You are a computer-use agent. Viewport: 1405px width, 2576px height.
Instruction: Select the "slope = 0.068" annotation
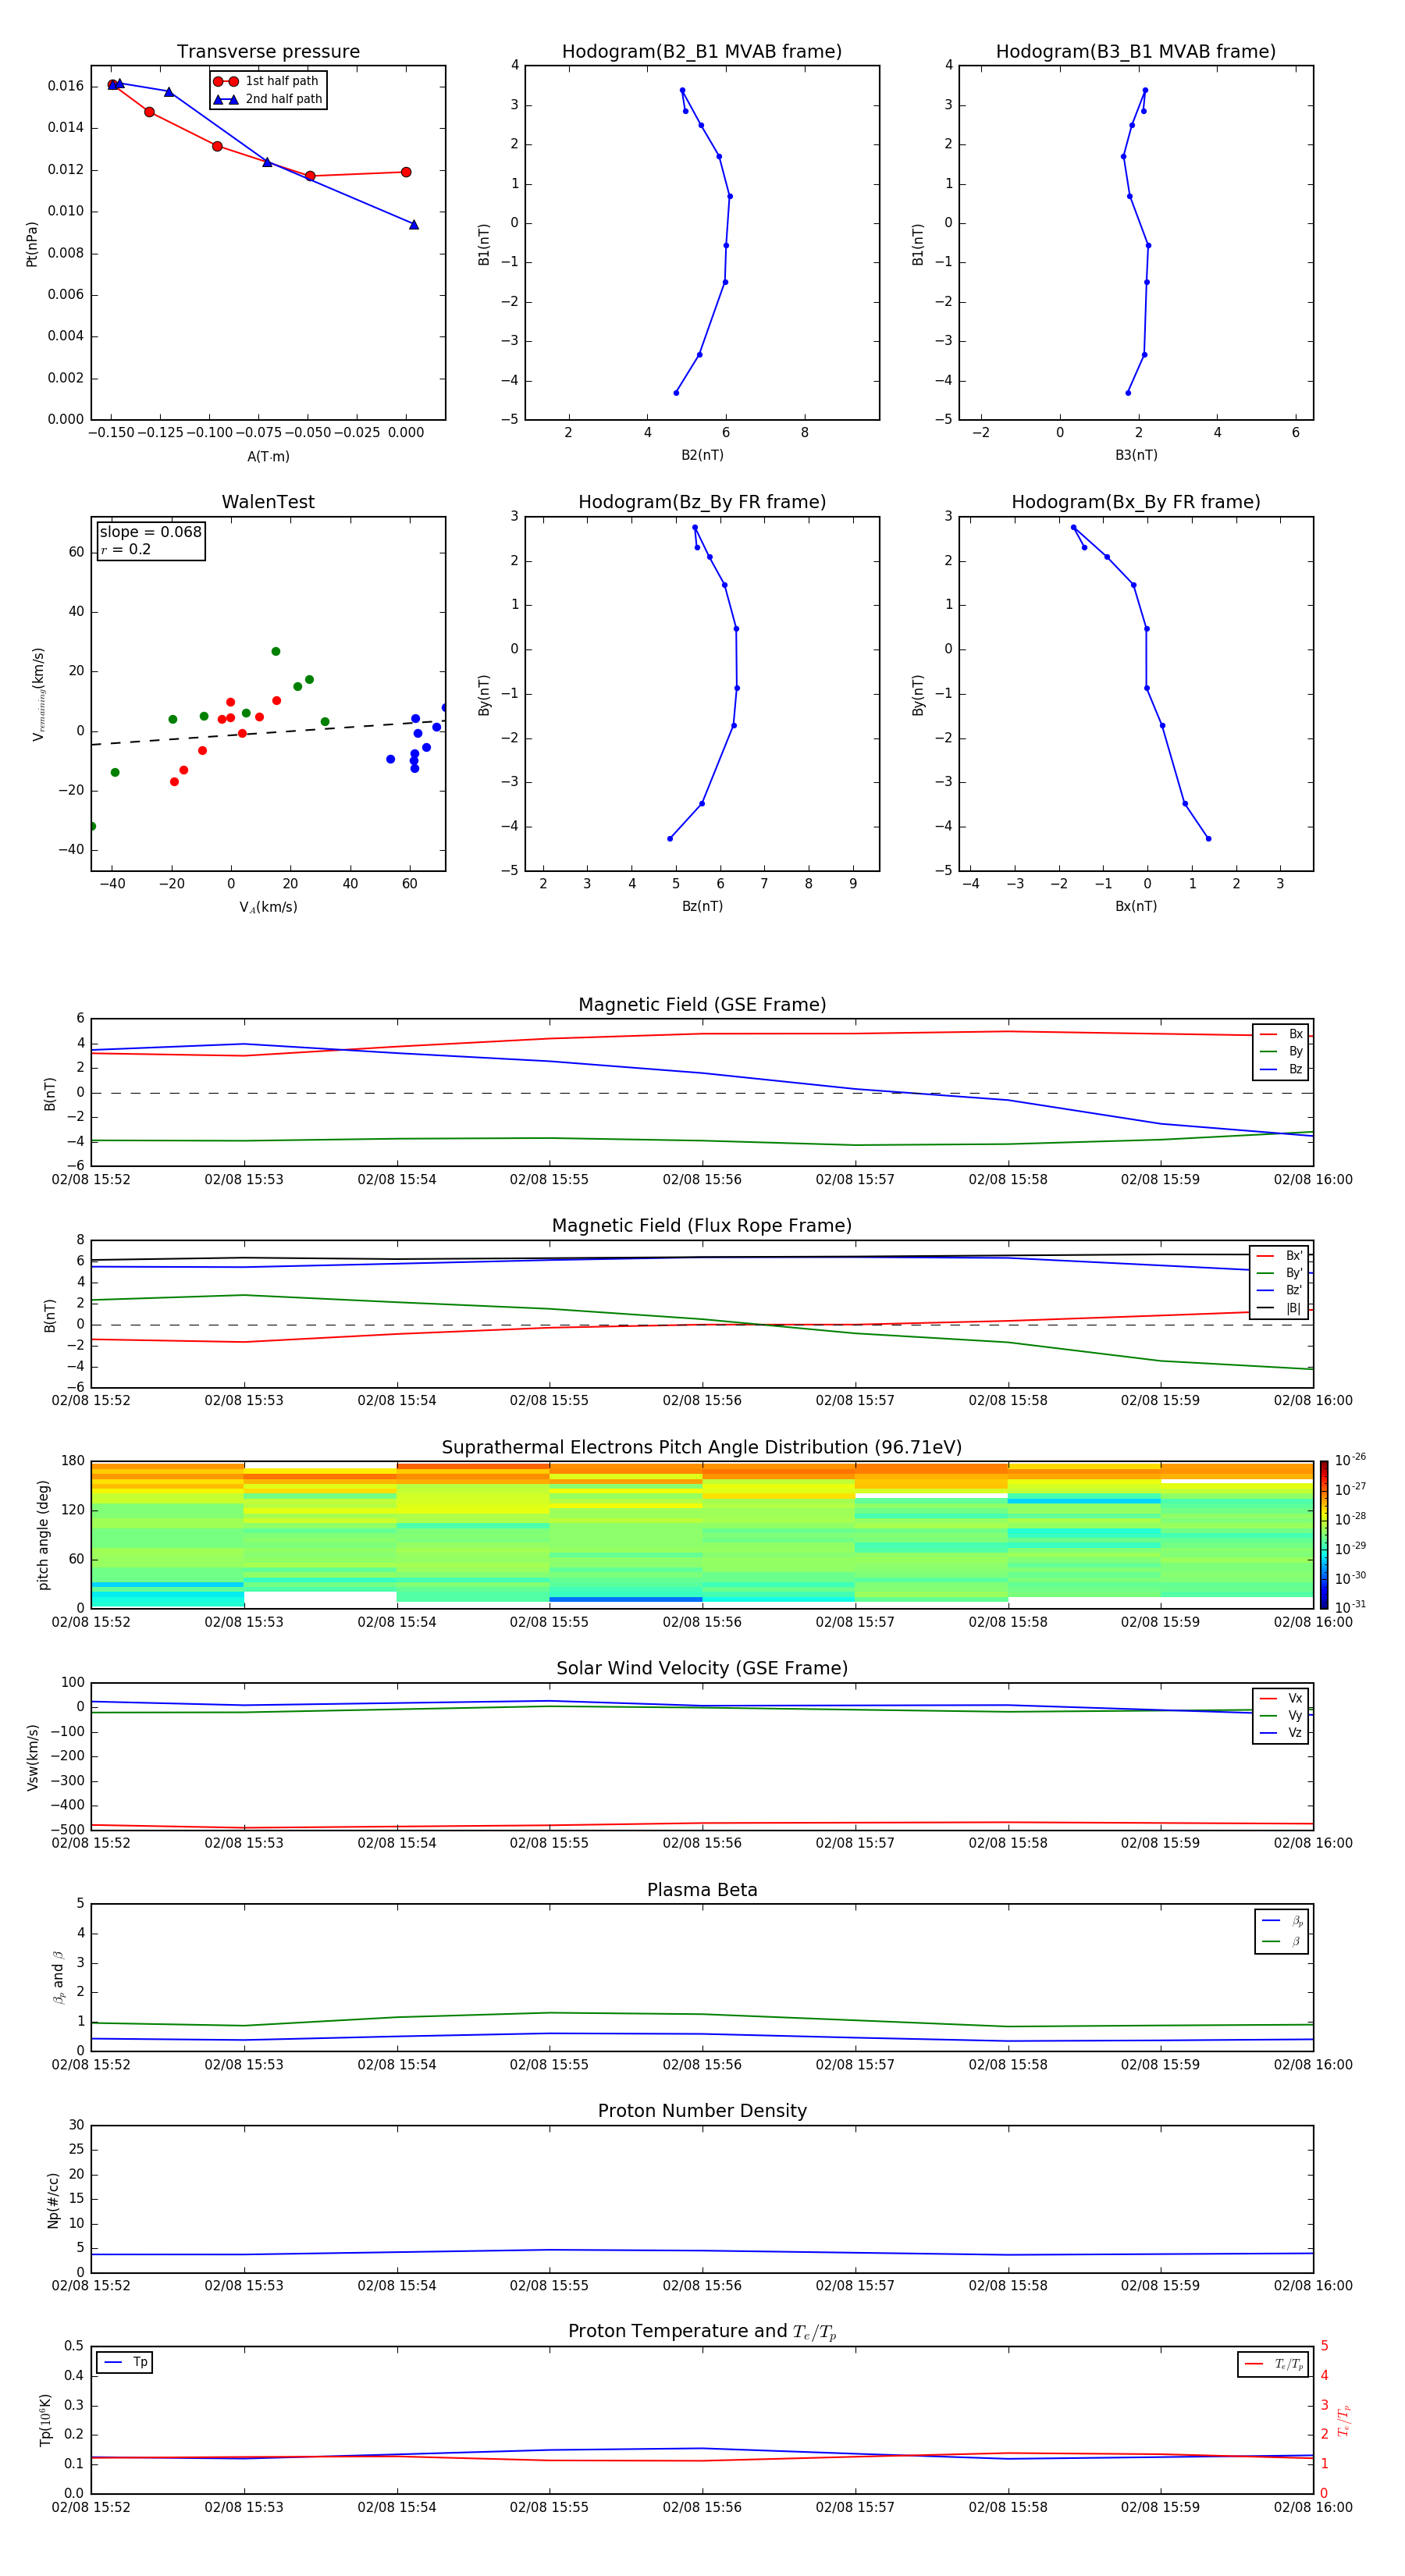(x=151, y=532)
